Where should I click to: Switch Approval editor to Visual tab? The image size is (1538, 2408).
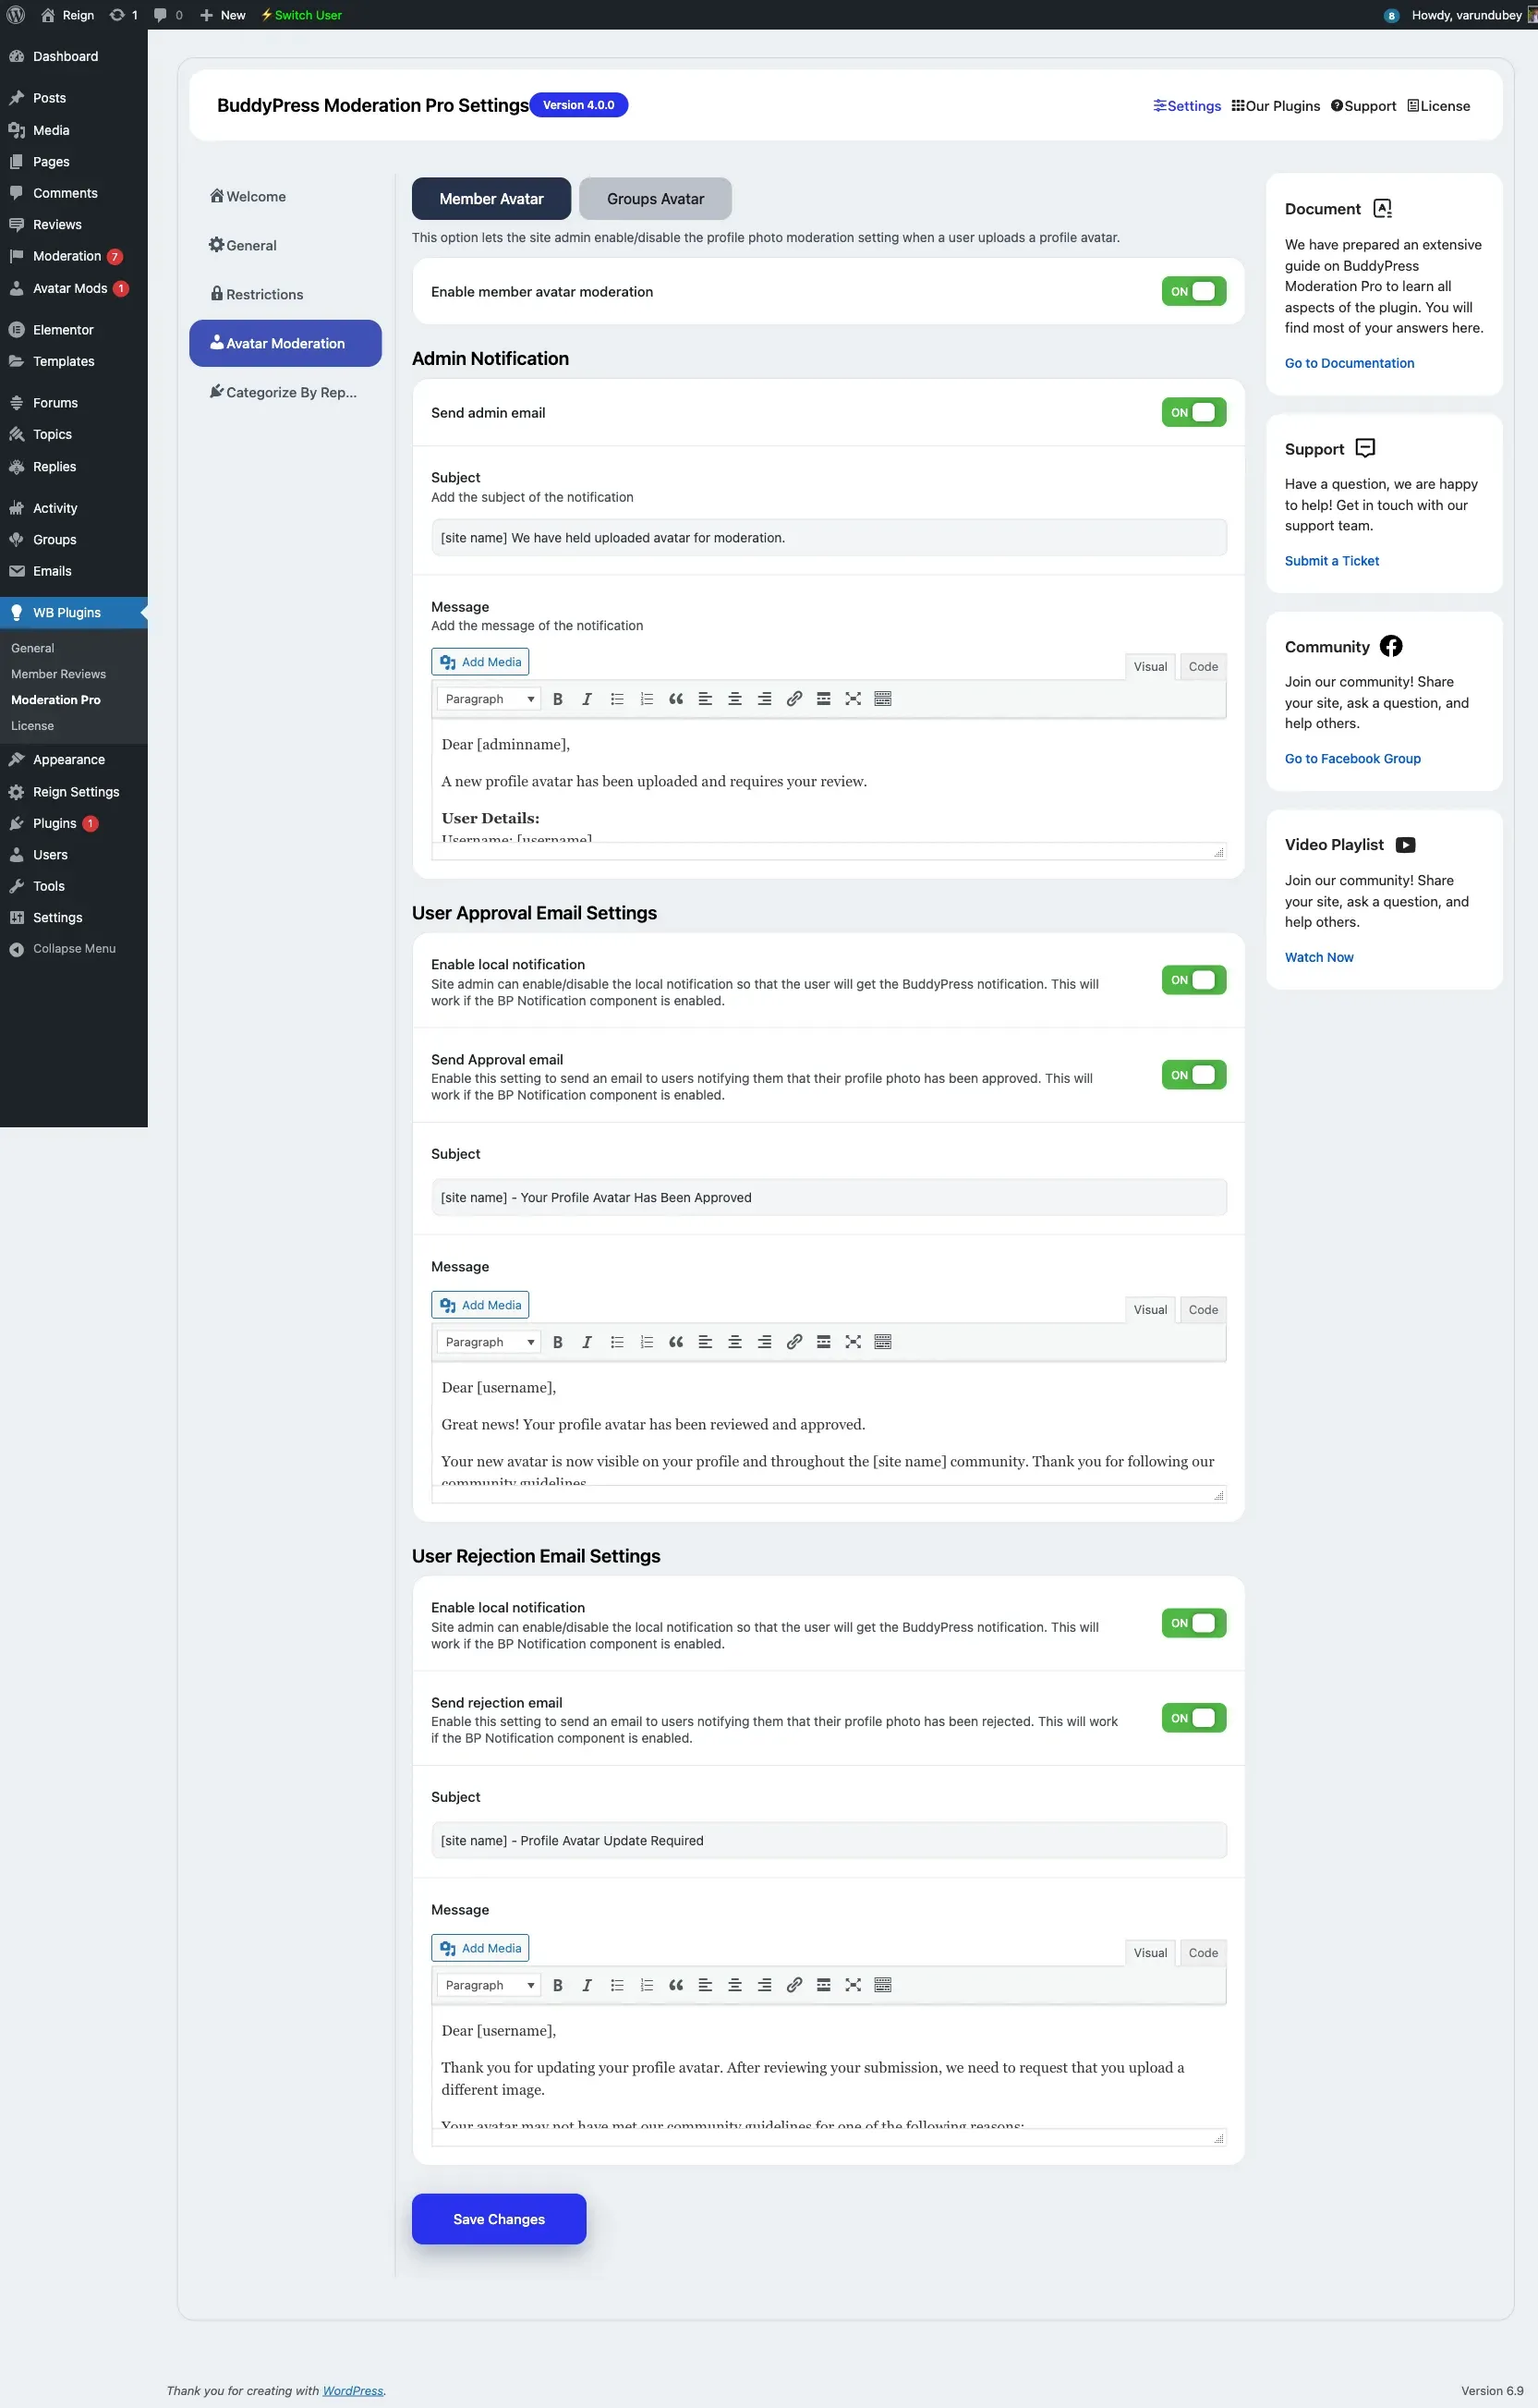(1150, 1310)
